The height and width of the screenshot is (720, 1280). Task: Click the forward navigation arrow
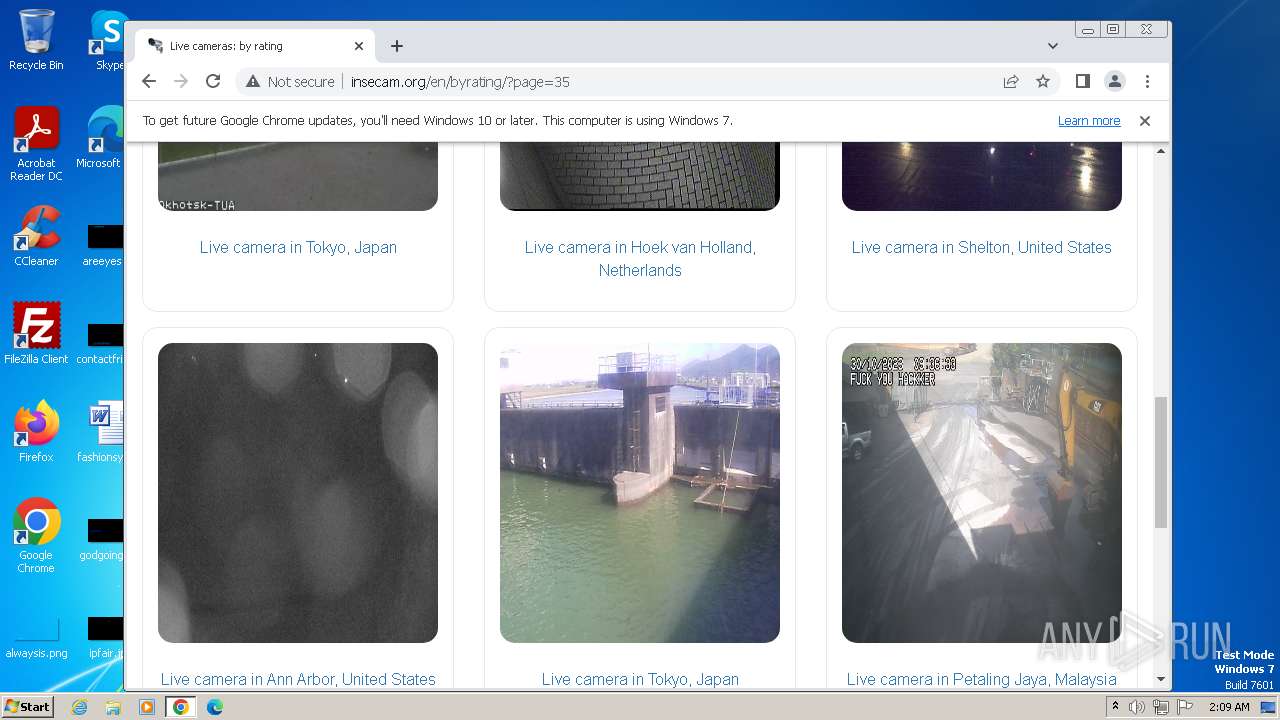click(x=181, y=82)
